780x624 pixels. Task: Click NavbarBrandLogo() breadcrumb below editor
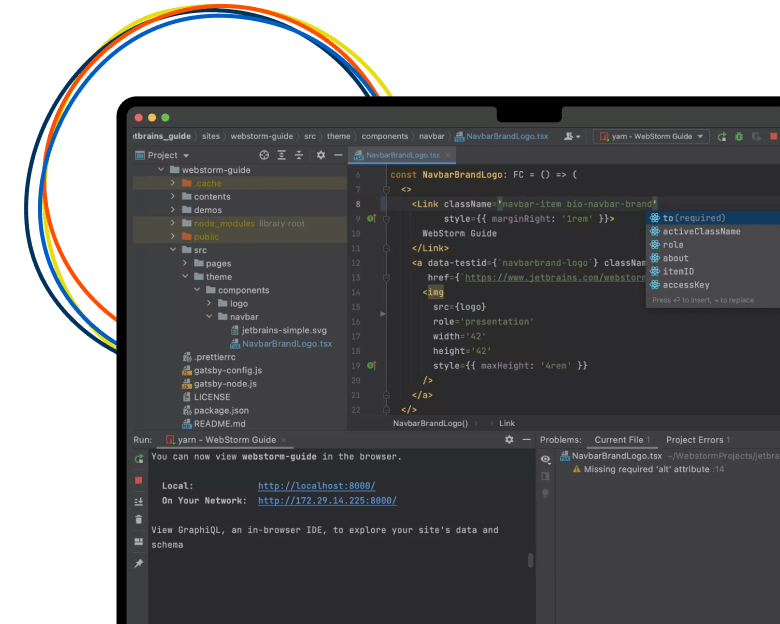point(430,423)
